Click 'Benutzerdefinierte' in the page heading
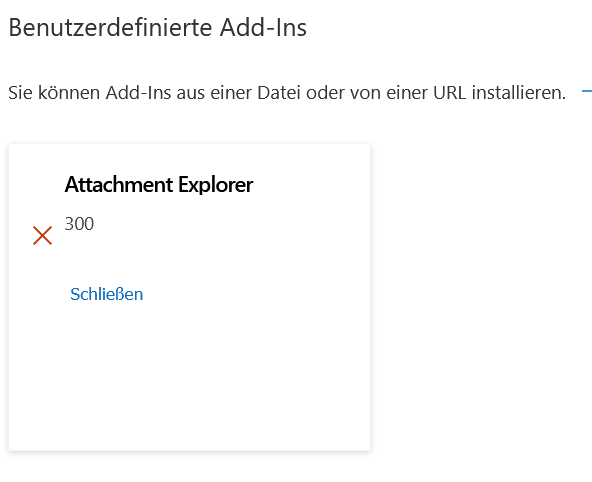592x482 pixels. click(110, 28)
